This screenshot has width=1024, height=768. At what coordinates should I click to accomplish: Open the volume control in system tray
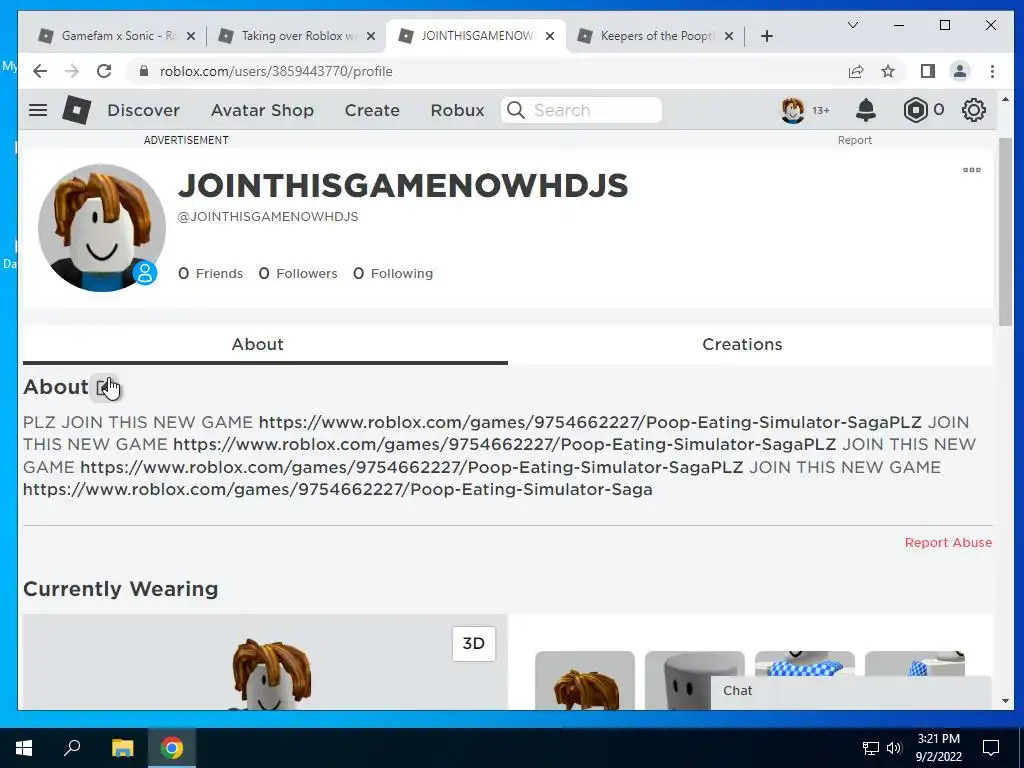coord(894,748)
